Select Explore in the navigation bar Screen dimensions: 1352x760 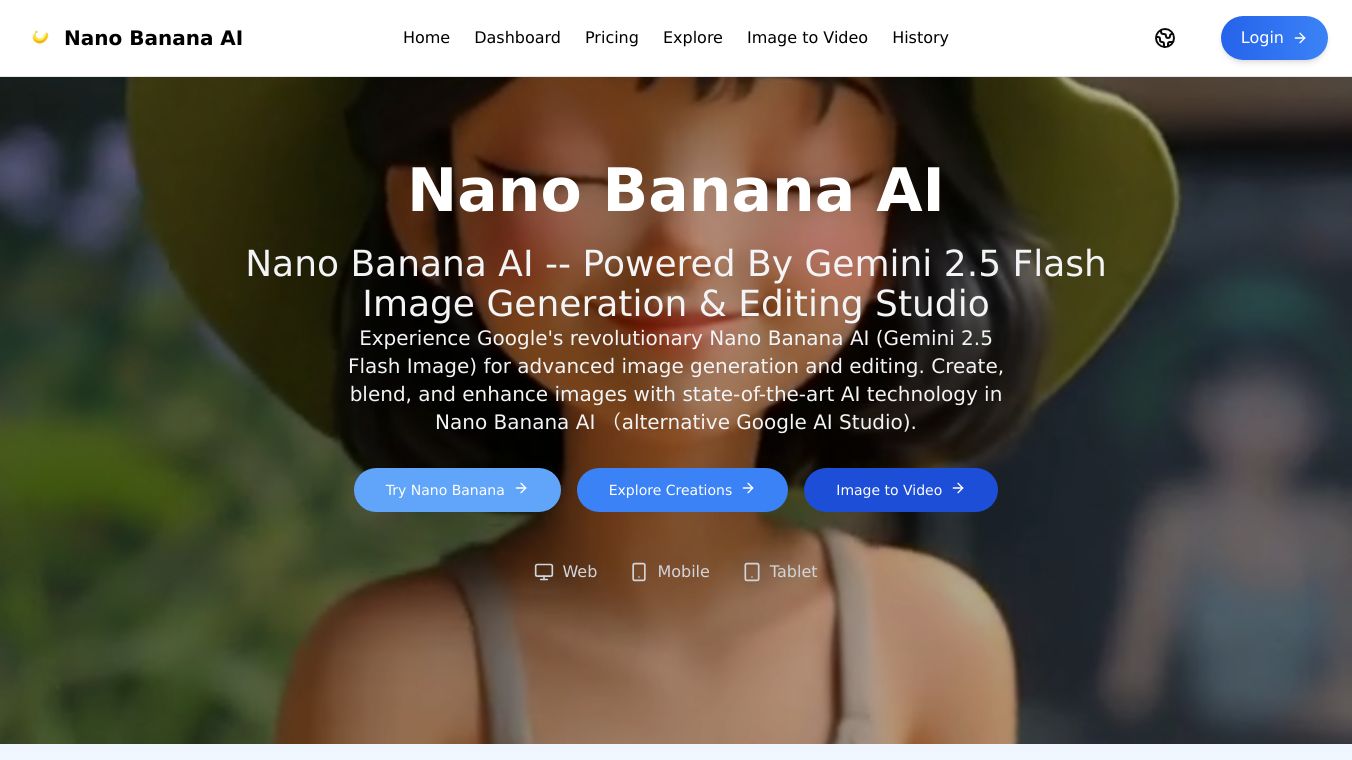tap(693, 38)
